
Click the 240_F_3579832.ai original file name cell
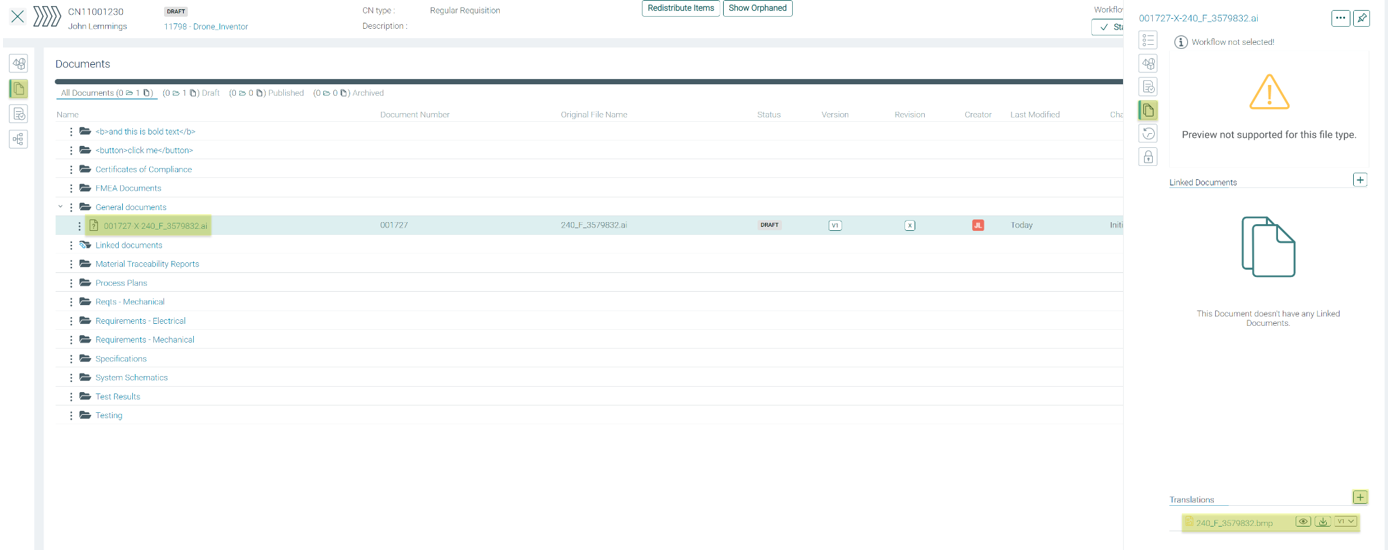[x=594, y=226]
